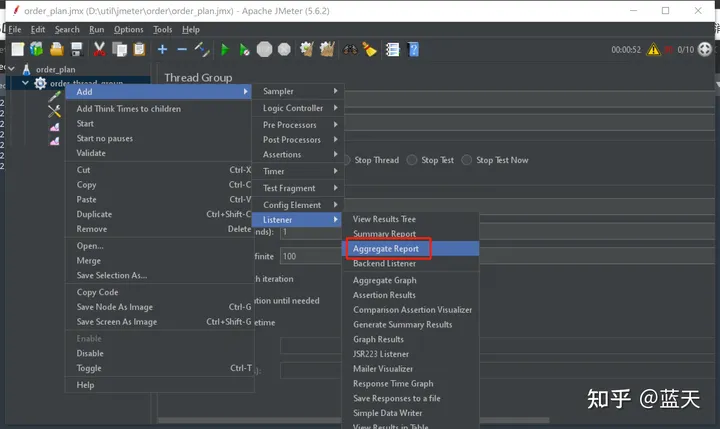Image resolution: width=720 pixels, height=429 pixels.
Task: Collapse the order_plan tree node arrow
Action: click(x=11, y=69)
